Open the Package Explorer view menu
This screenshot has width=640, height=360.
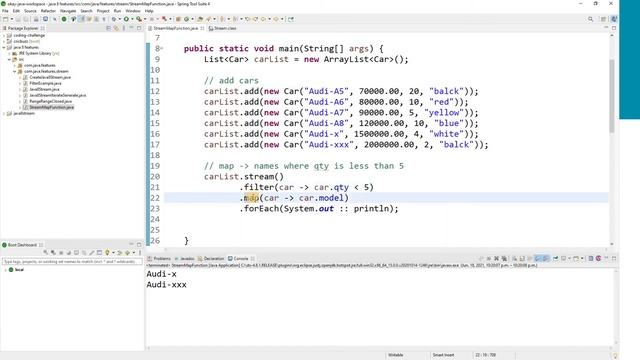[124, 28]
